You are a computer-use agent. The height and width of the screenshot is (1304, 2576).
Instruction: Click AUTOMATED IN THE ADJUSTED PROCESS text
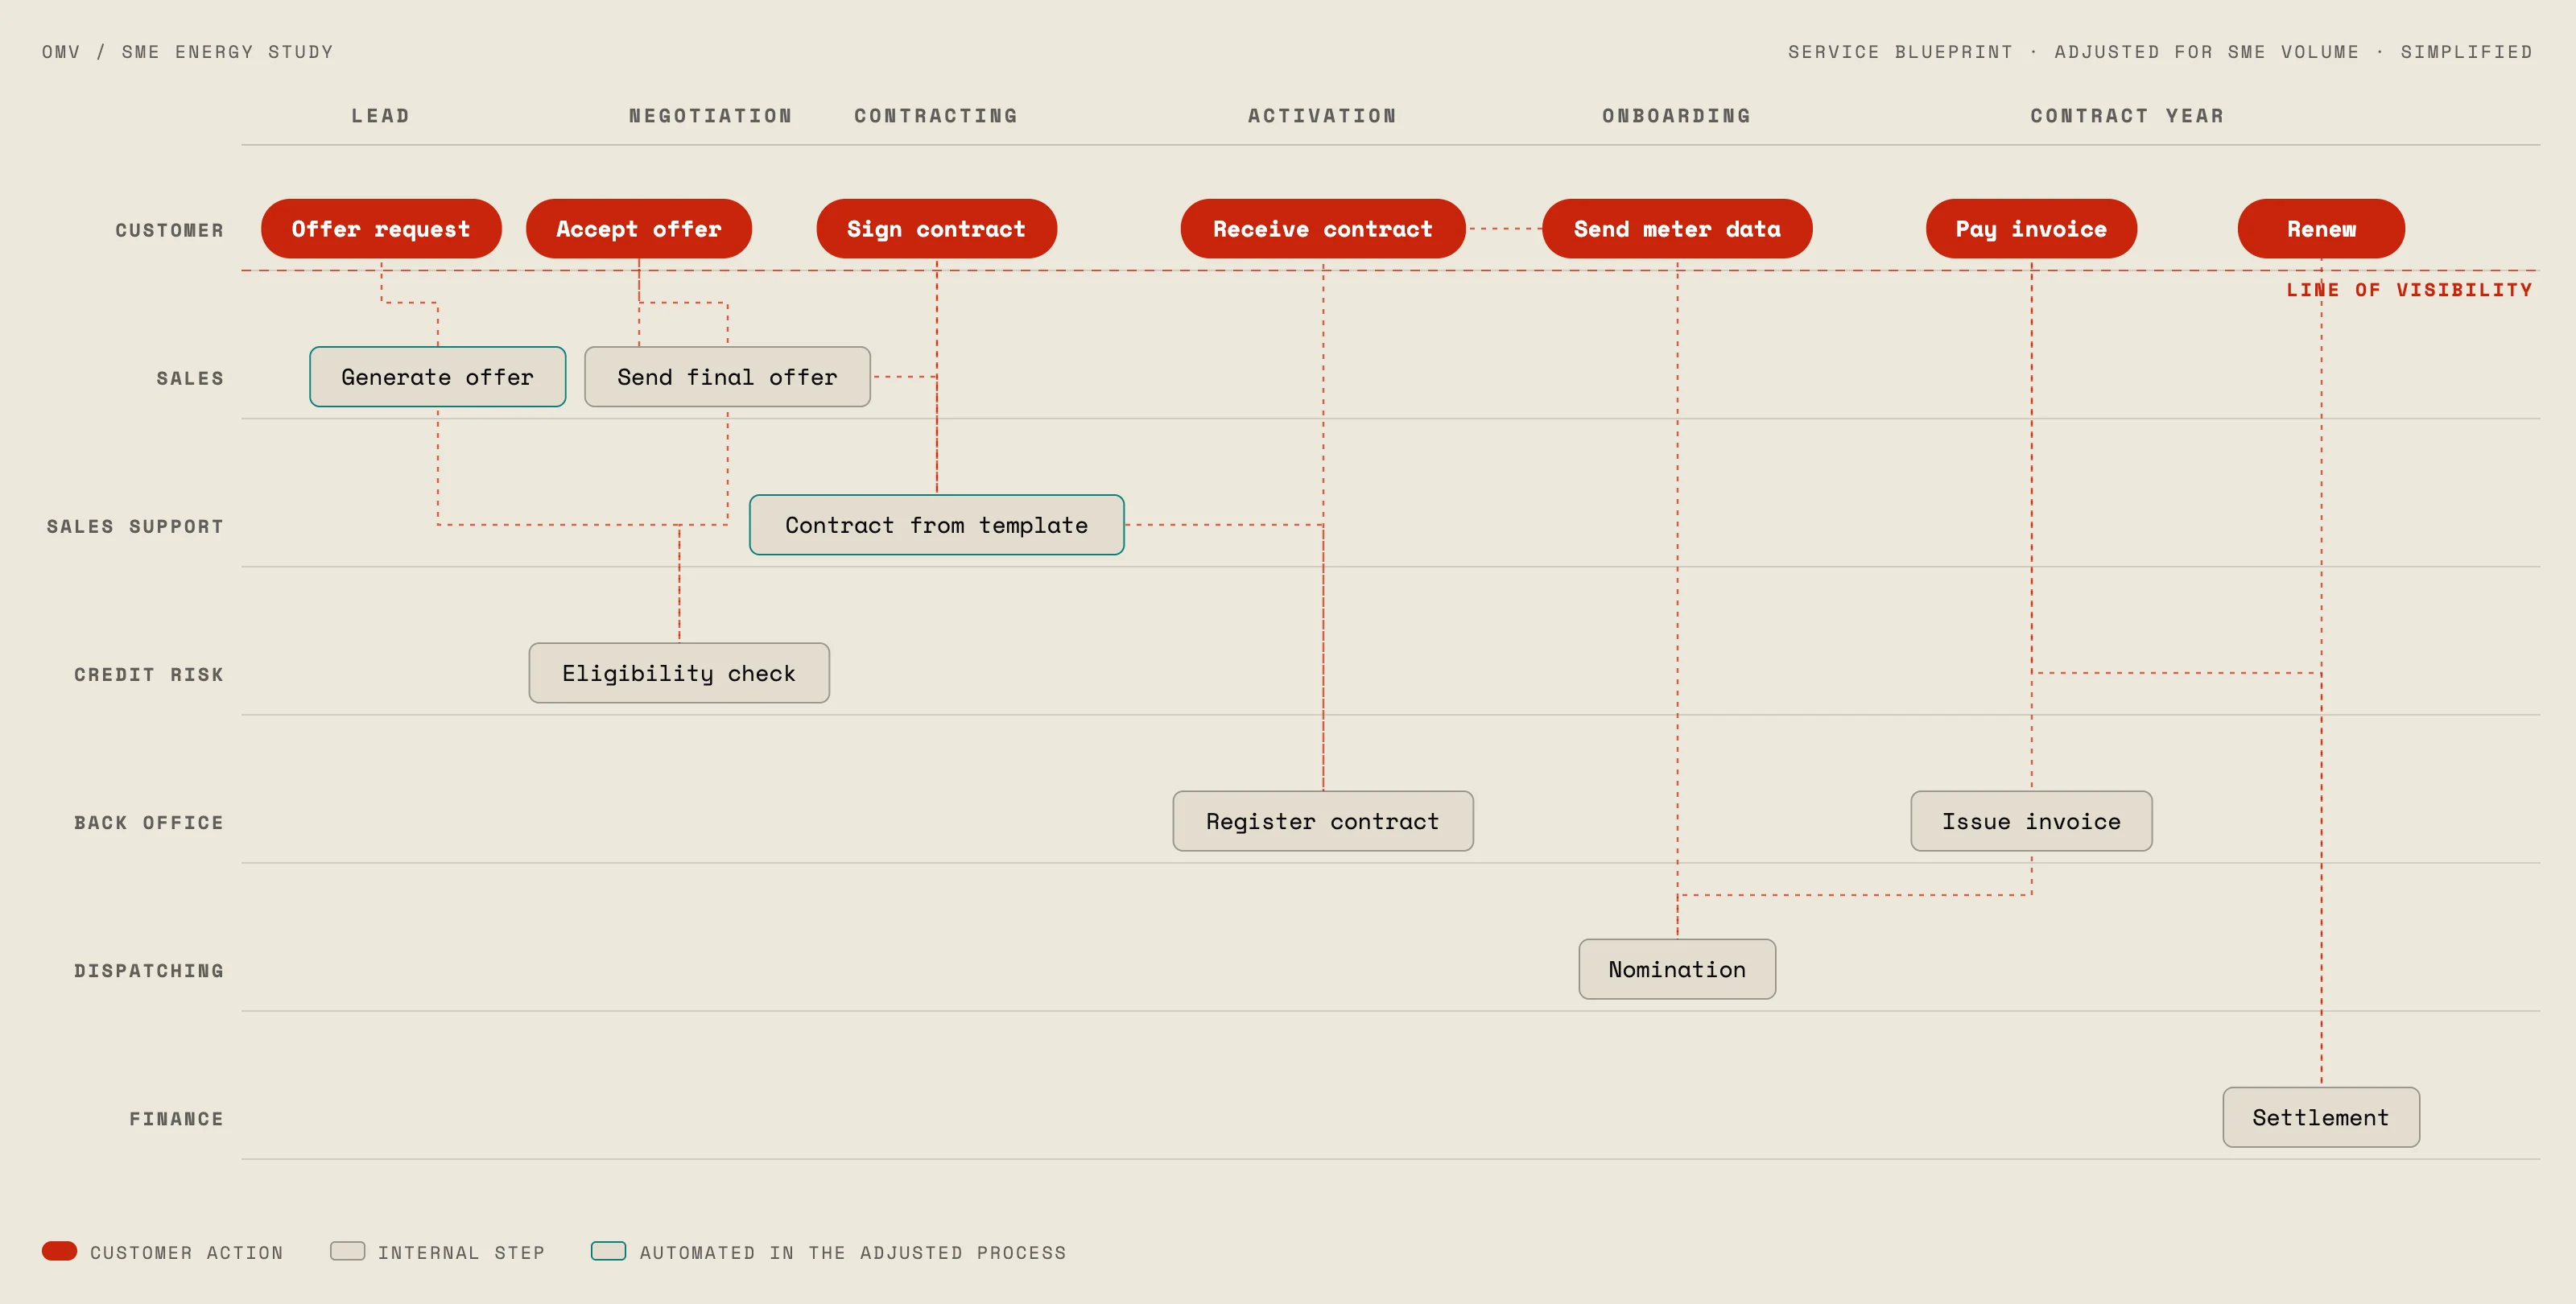coord(853,1253)
